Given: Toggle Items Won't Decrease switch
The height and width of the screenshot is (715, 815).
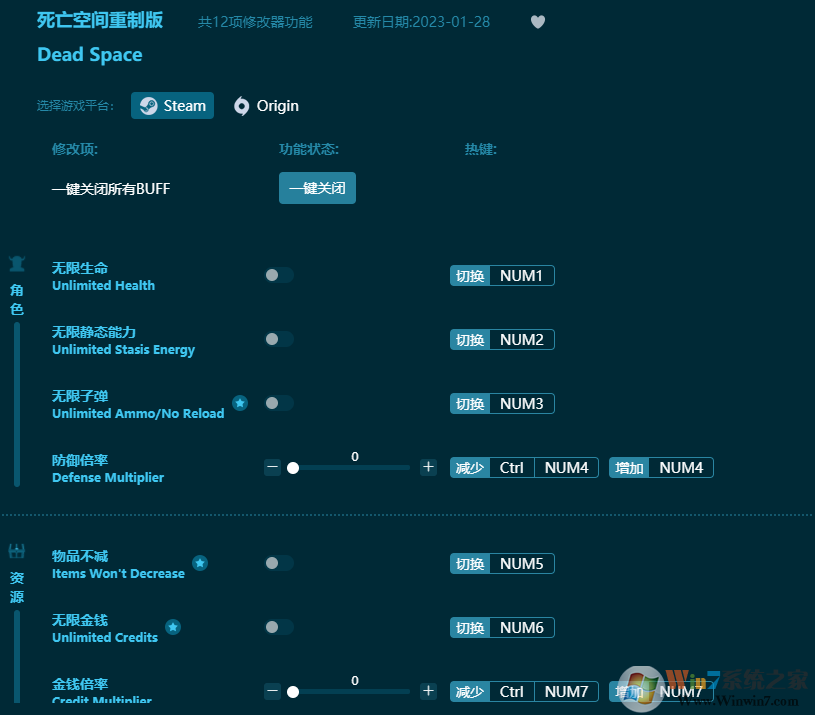Looking at the screenshot, I should pos(279,563).
